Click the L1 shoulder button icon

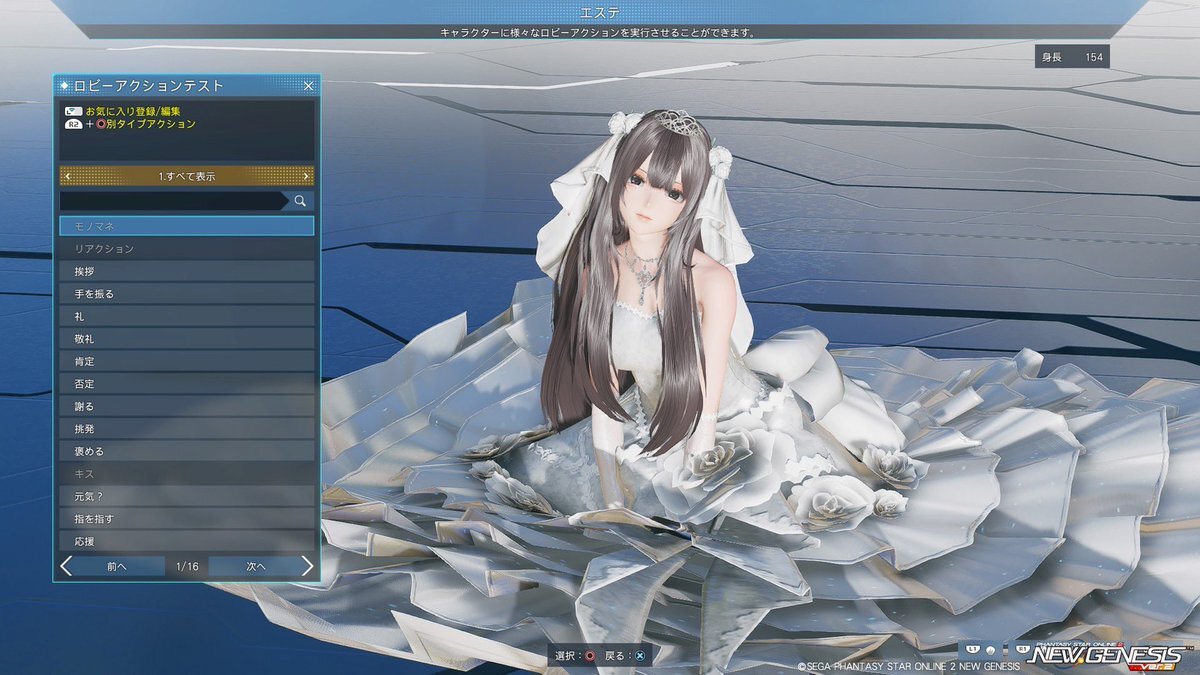(971, 649)
